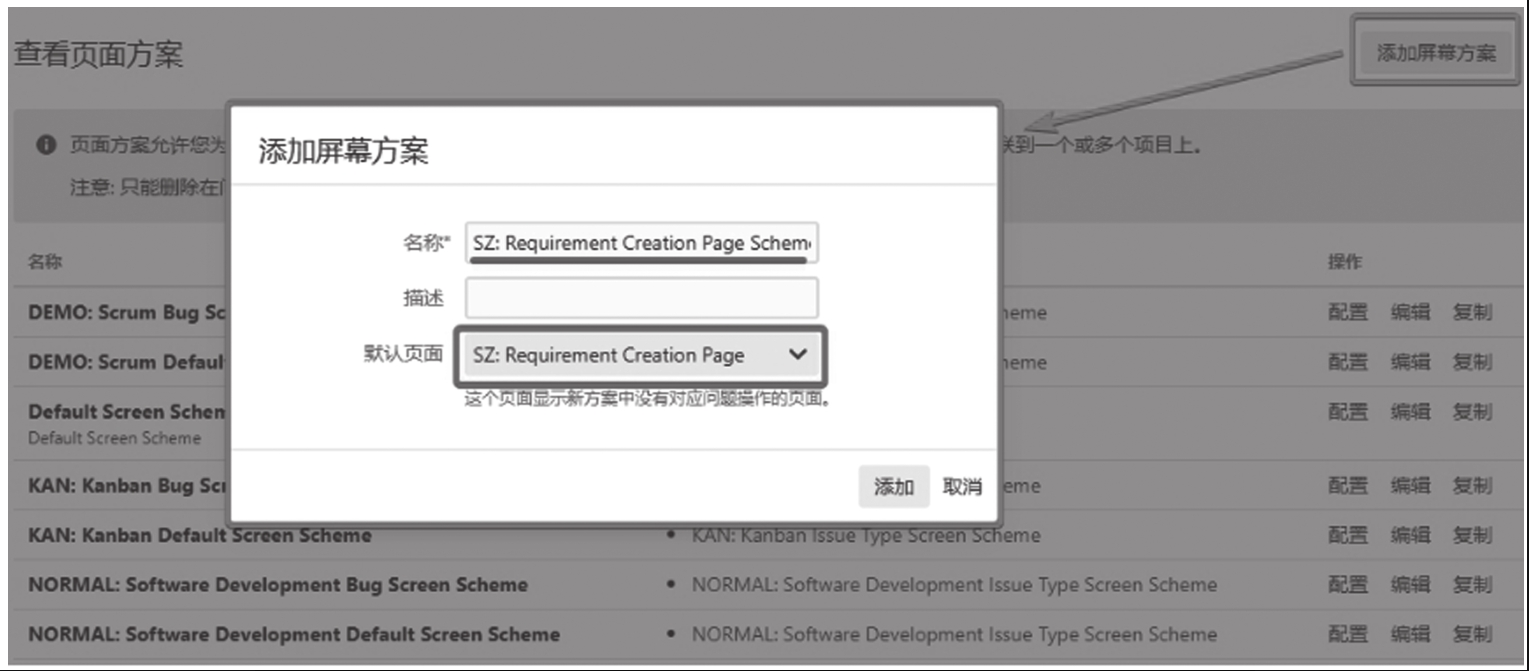Viewport: 1529px width, 671px height.
Task: Click 编辑 for KAN: Kanban Default Screen Scheme
Action: tap(1410, 535)
